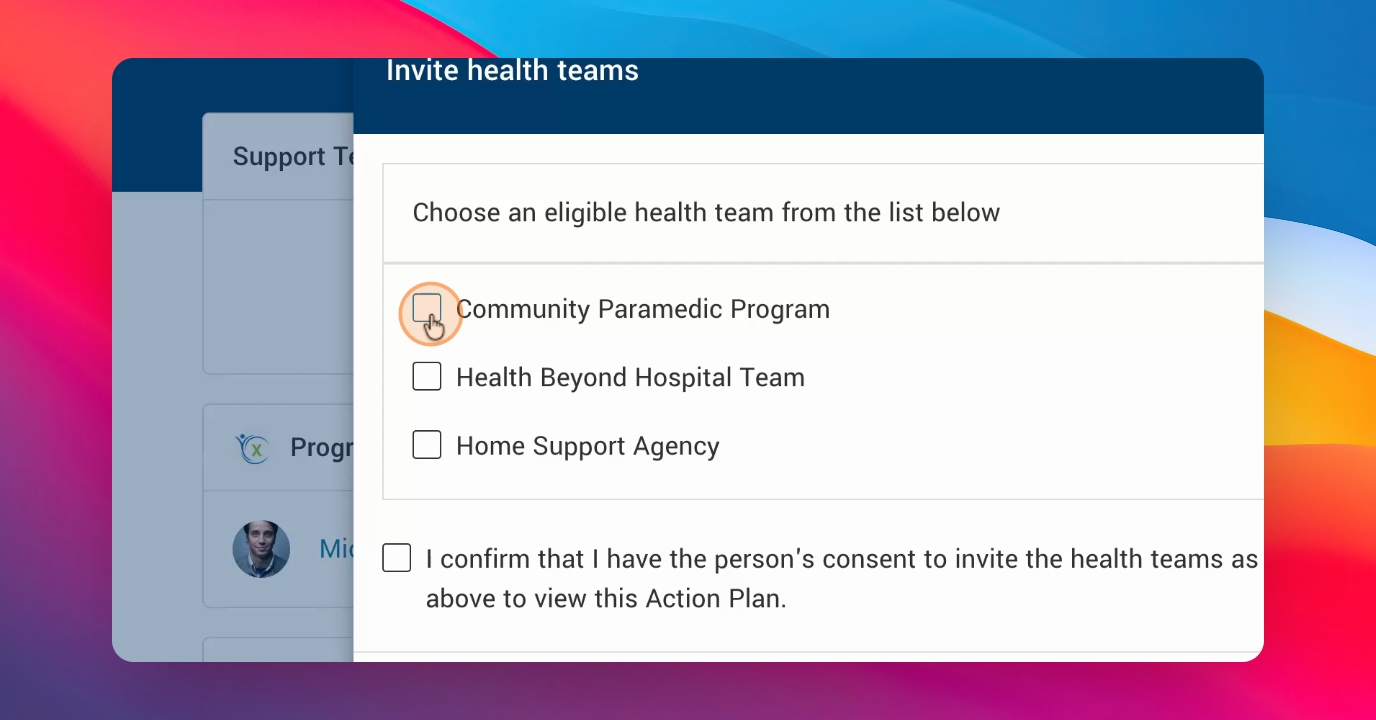The height and width of the screenshot is (720, 1376).
Task: Click the truncated "Progr" section heading
Action: pyautogui.click(x=322, y=447)
